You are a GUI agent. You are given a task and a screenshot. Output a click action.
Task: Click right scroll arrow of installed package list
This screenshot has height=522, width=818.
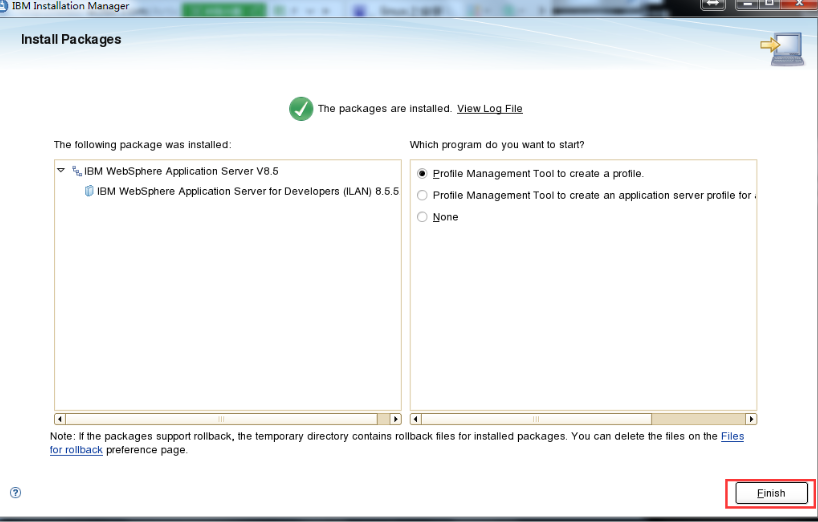click(395, 419)
